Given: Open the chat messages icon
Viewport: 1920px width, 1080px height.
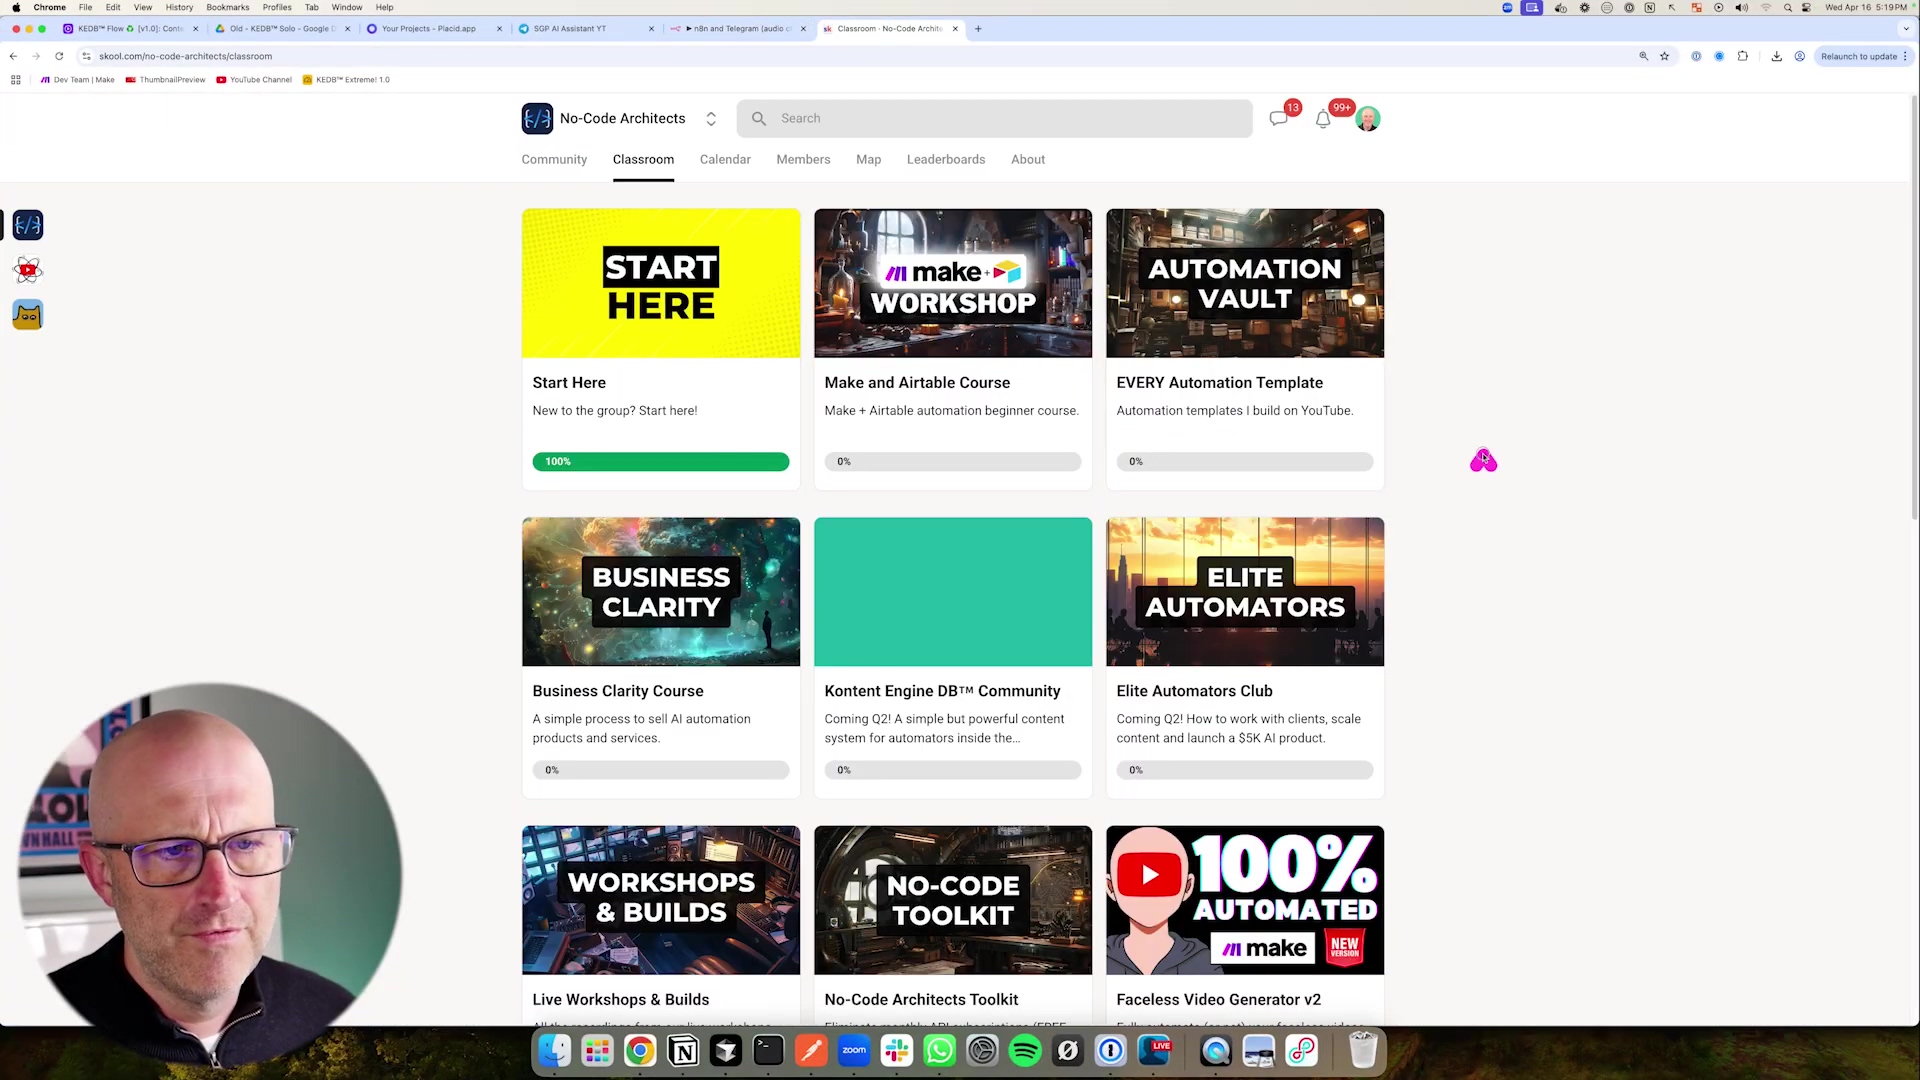Looking at the screenshot, I should coord(1278,119).
